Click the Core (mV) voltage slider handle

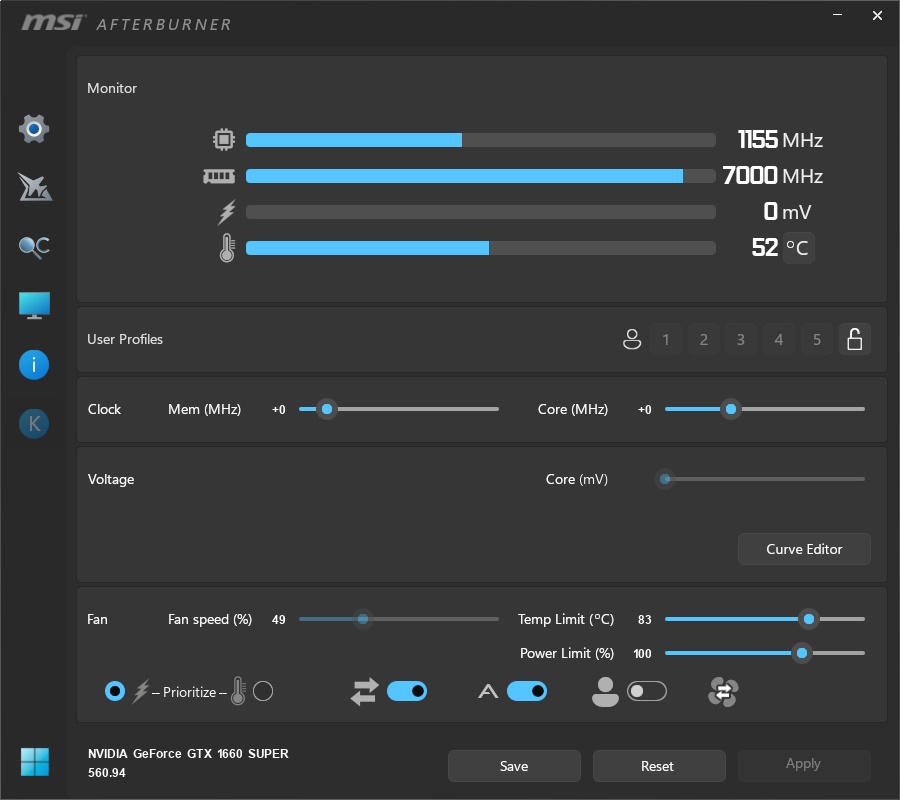coord(665,479)
